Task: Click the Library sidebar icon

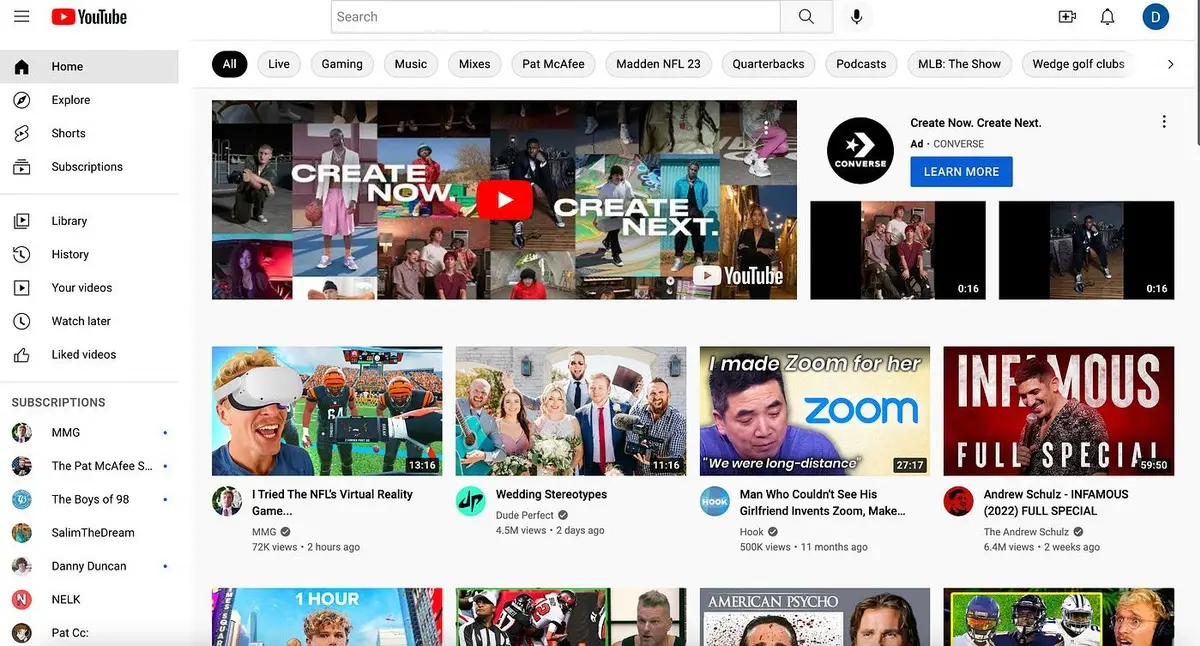Action: [21, 221]
